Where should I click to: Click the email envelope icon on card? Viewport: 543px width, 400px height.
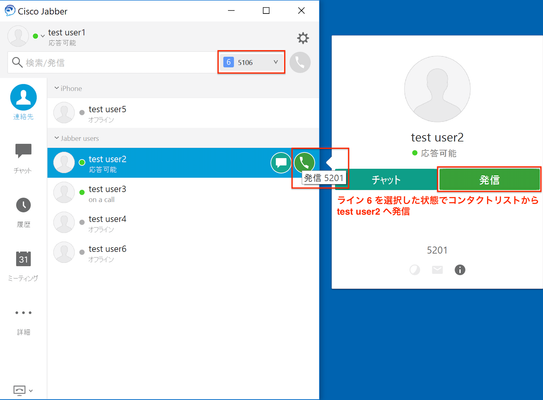pos(437,269)
